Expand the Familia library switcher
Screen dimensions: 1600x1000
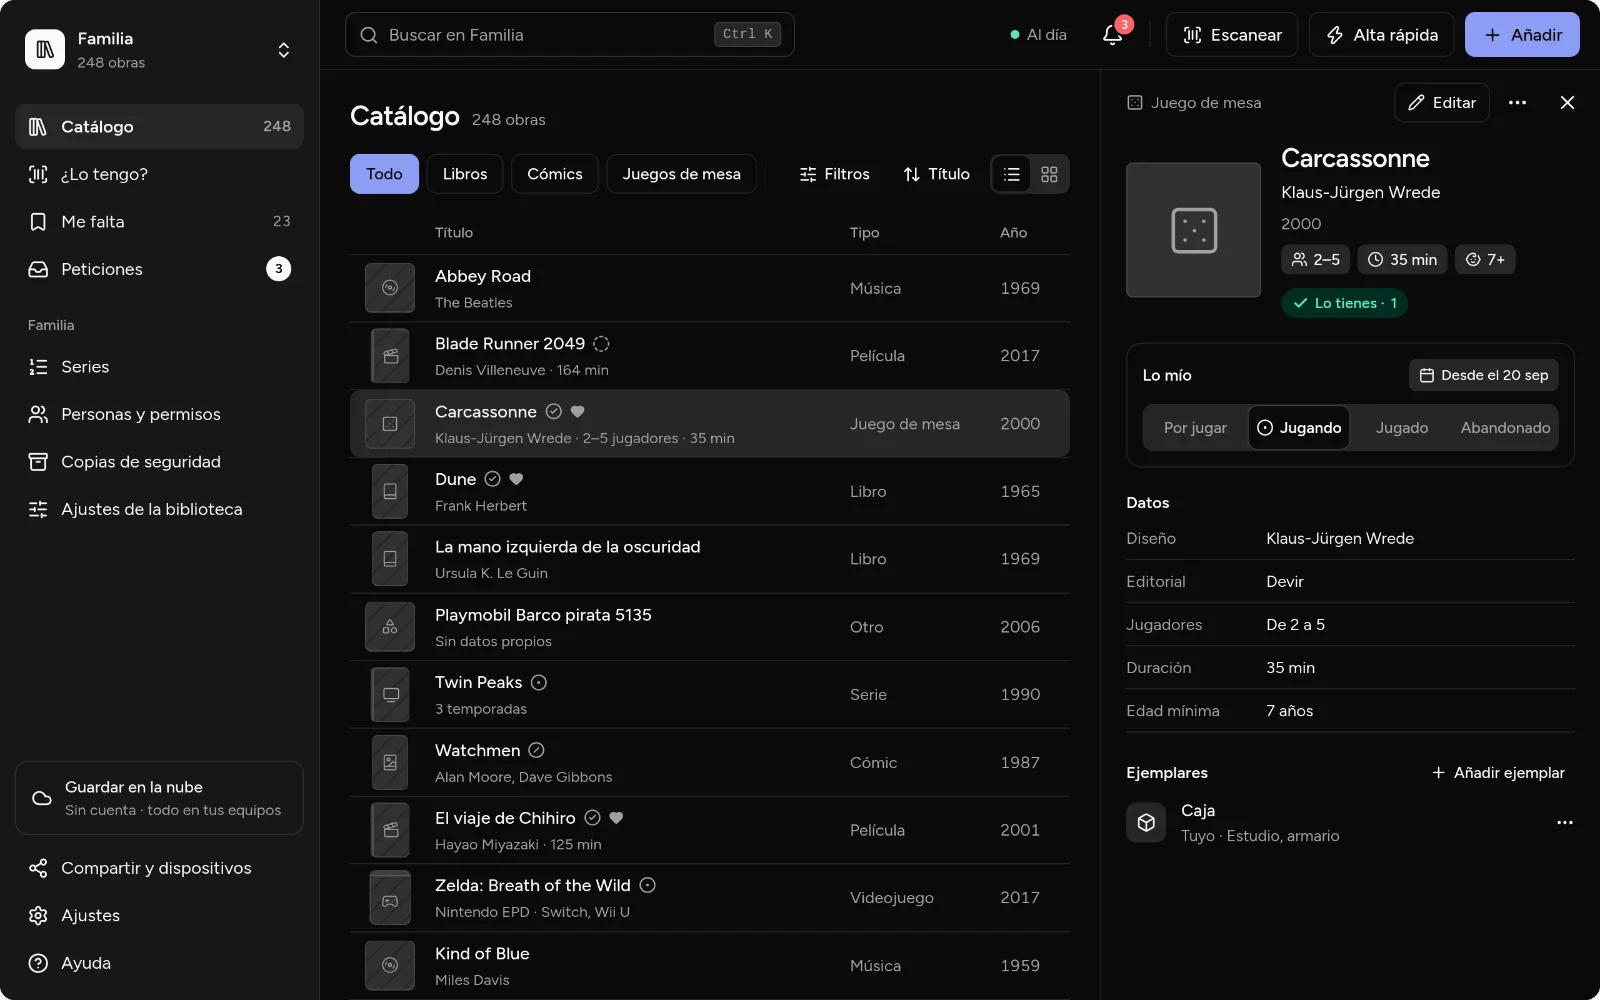284,50
